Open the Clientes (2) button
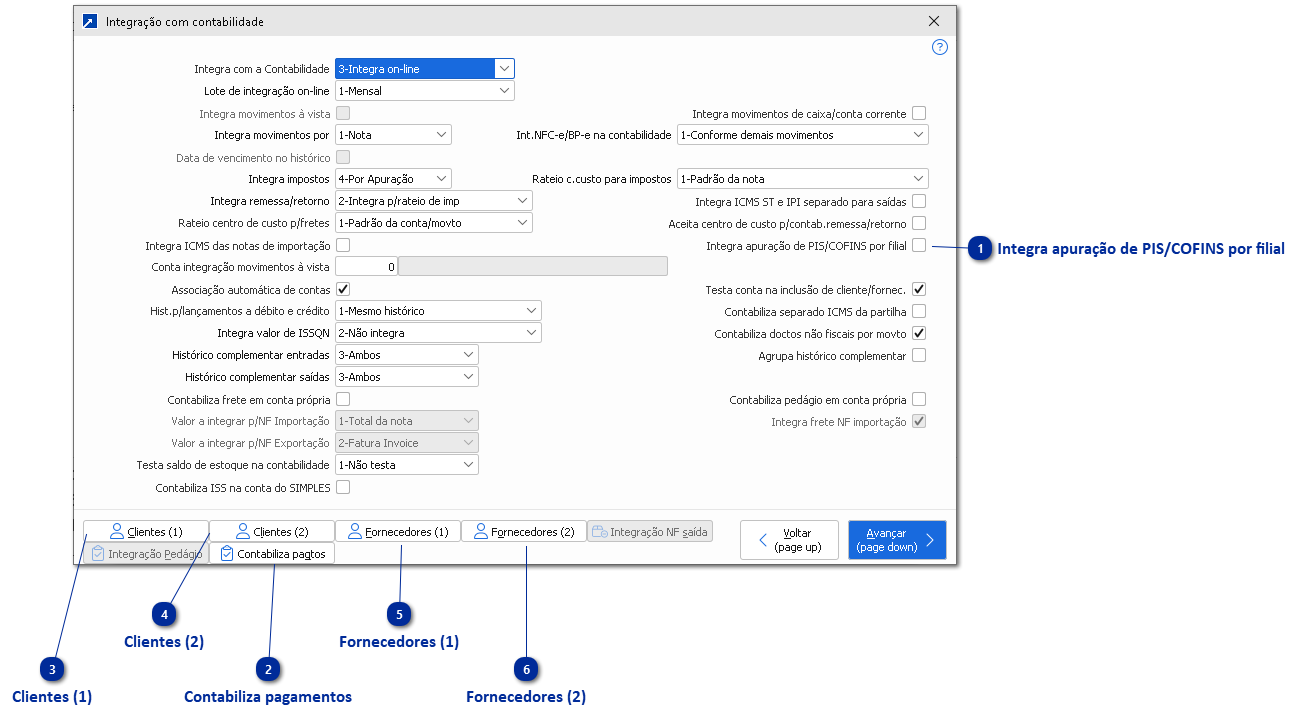The height and width of the screenshot is (723, 1301). click(x=272, y=532)
